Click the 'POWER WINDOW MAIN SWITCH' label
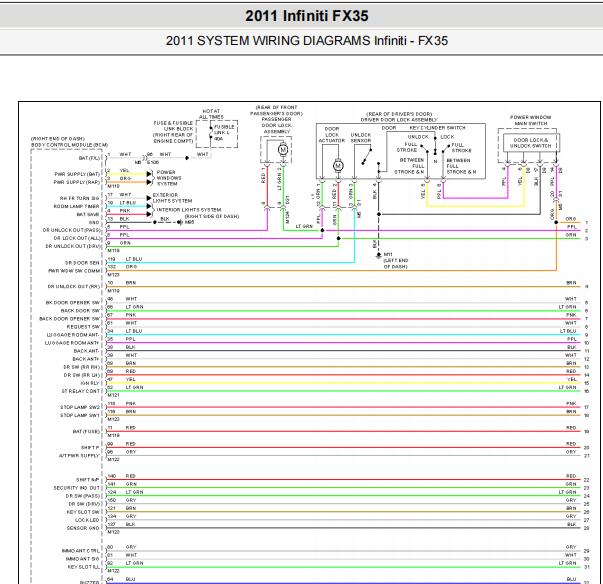Screen dimensions: 603x584 tap(531, 120)
